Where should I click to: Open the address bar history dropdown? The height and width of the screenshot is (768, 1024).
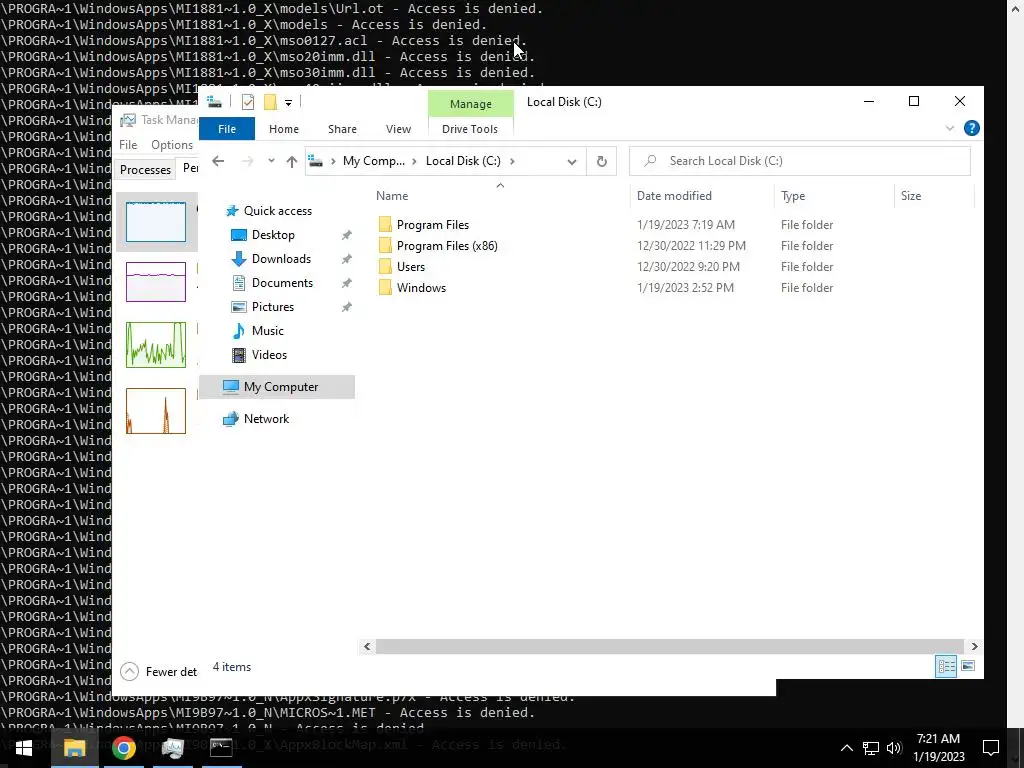(571, 162)
